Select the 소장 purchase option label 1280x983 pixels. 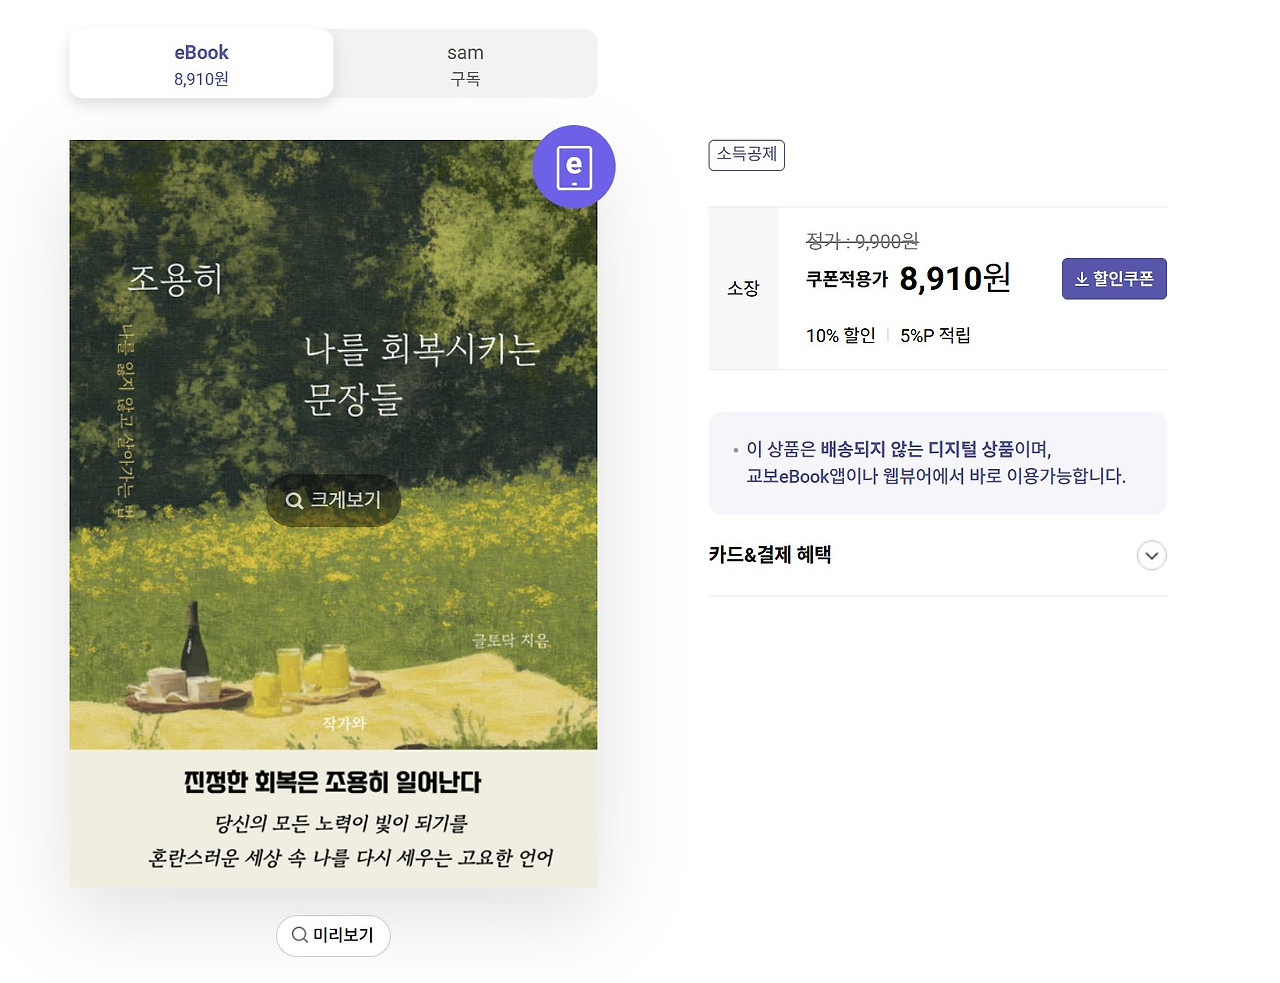[743, 288]
